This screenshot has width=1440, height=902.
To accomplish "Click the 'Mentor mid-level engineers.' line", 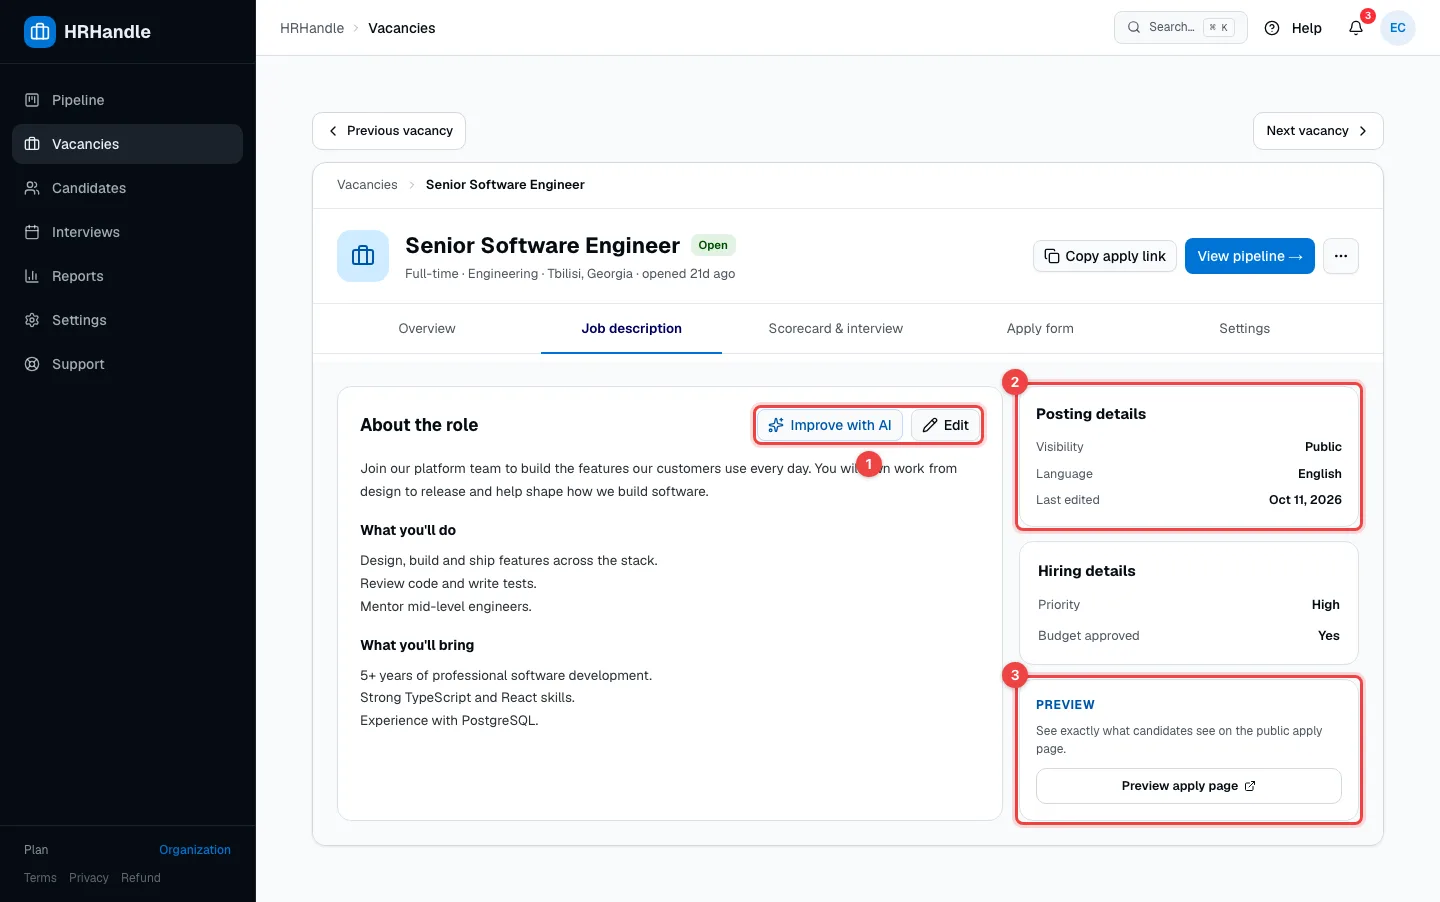I will (x=446, y=607).
